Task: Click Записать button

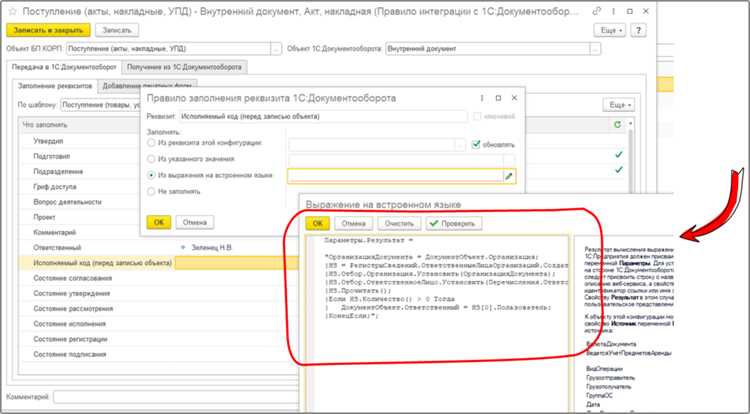Action: (x=117, y=30)
